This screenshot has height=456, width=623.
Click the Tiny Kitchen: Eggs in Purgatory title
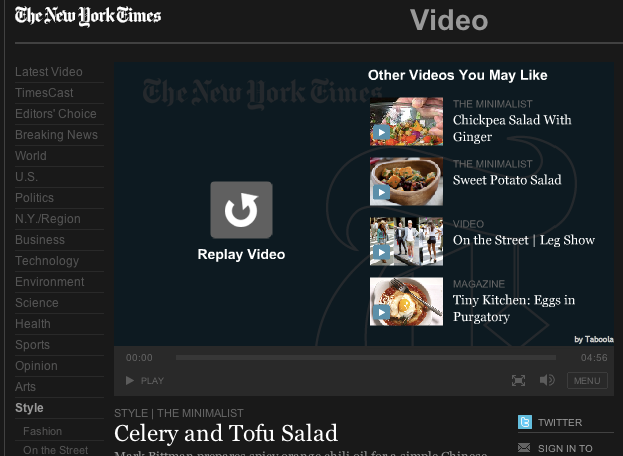click(514, 308)
